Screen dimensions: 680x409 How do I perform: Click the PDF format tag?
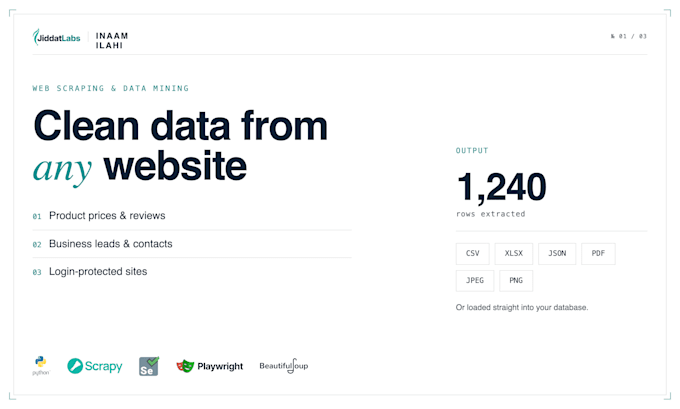598,254
